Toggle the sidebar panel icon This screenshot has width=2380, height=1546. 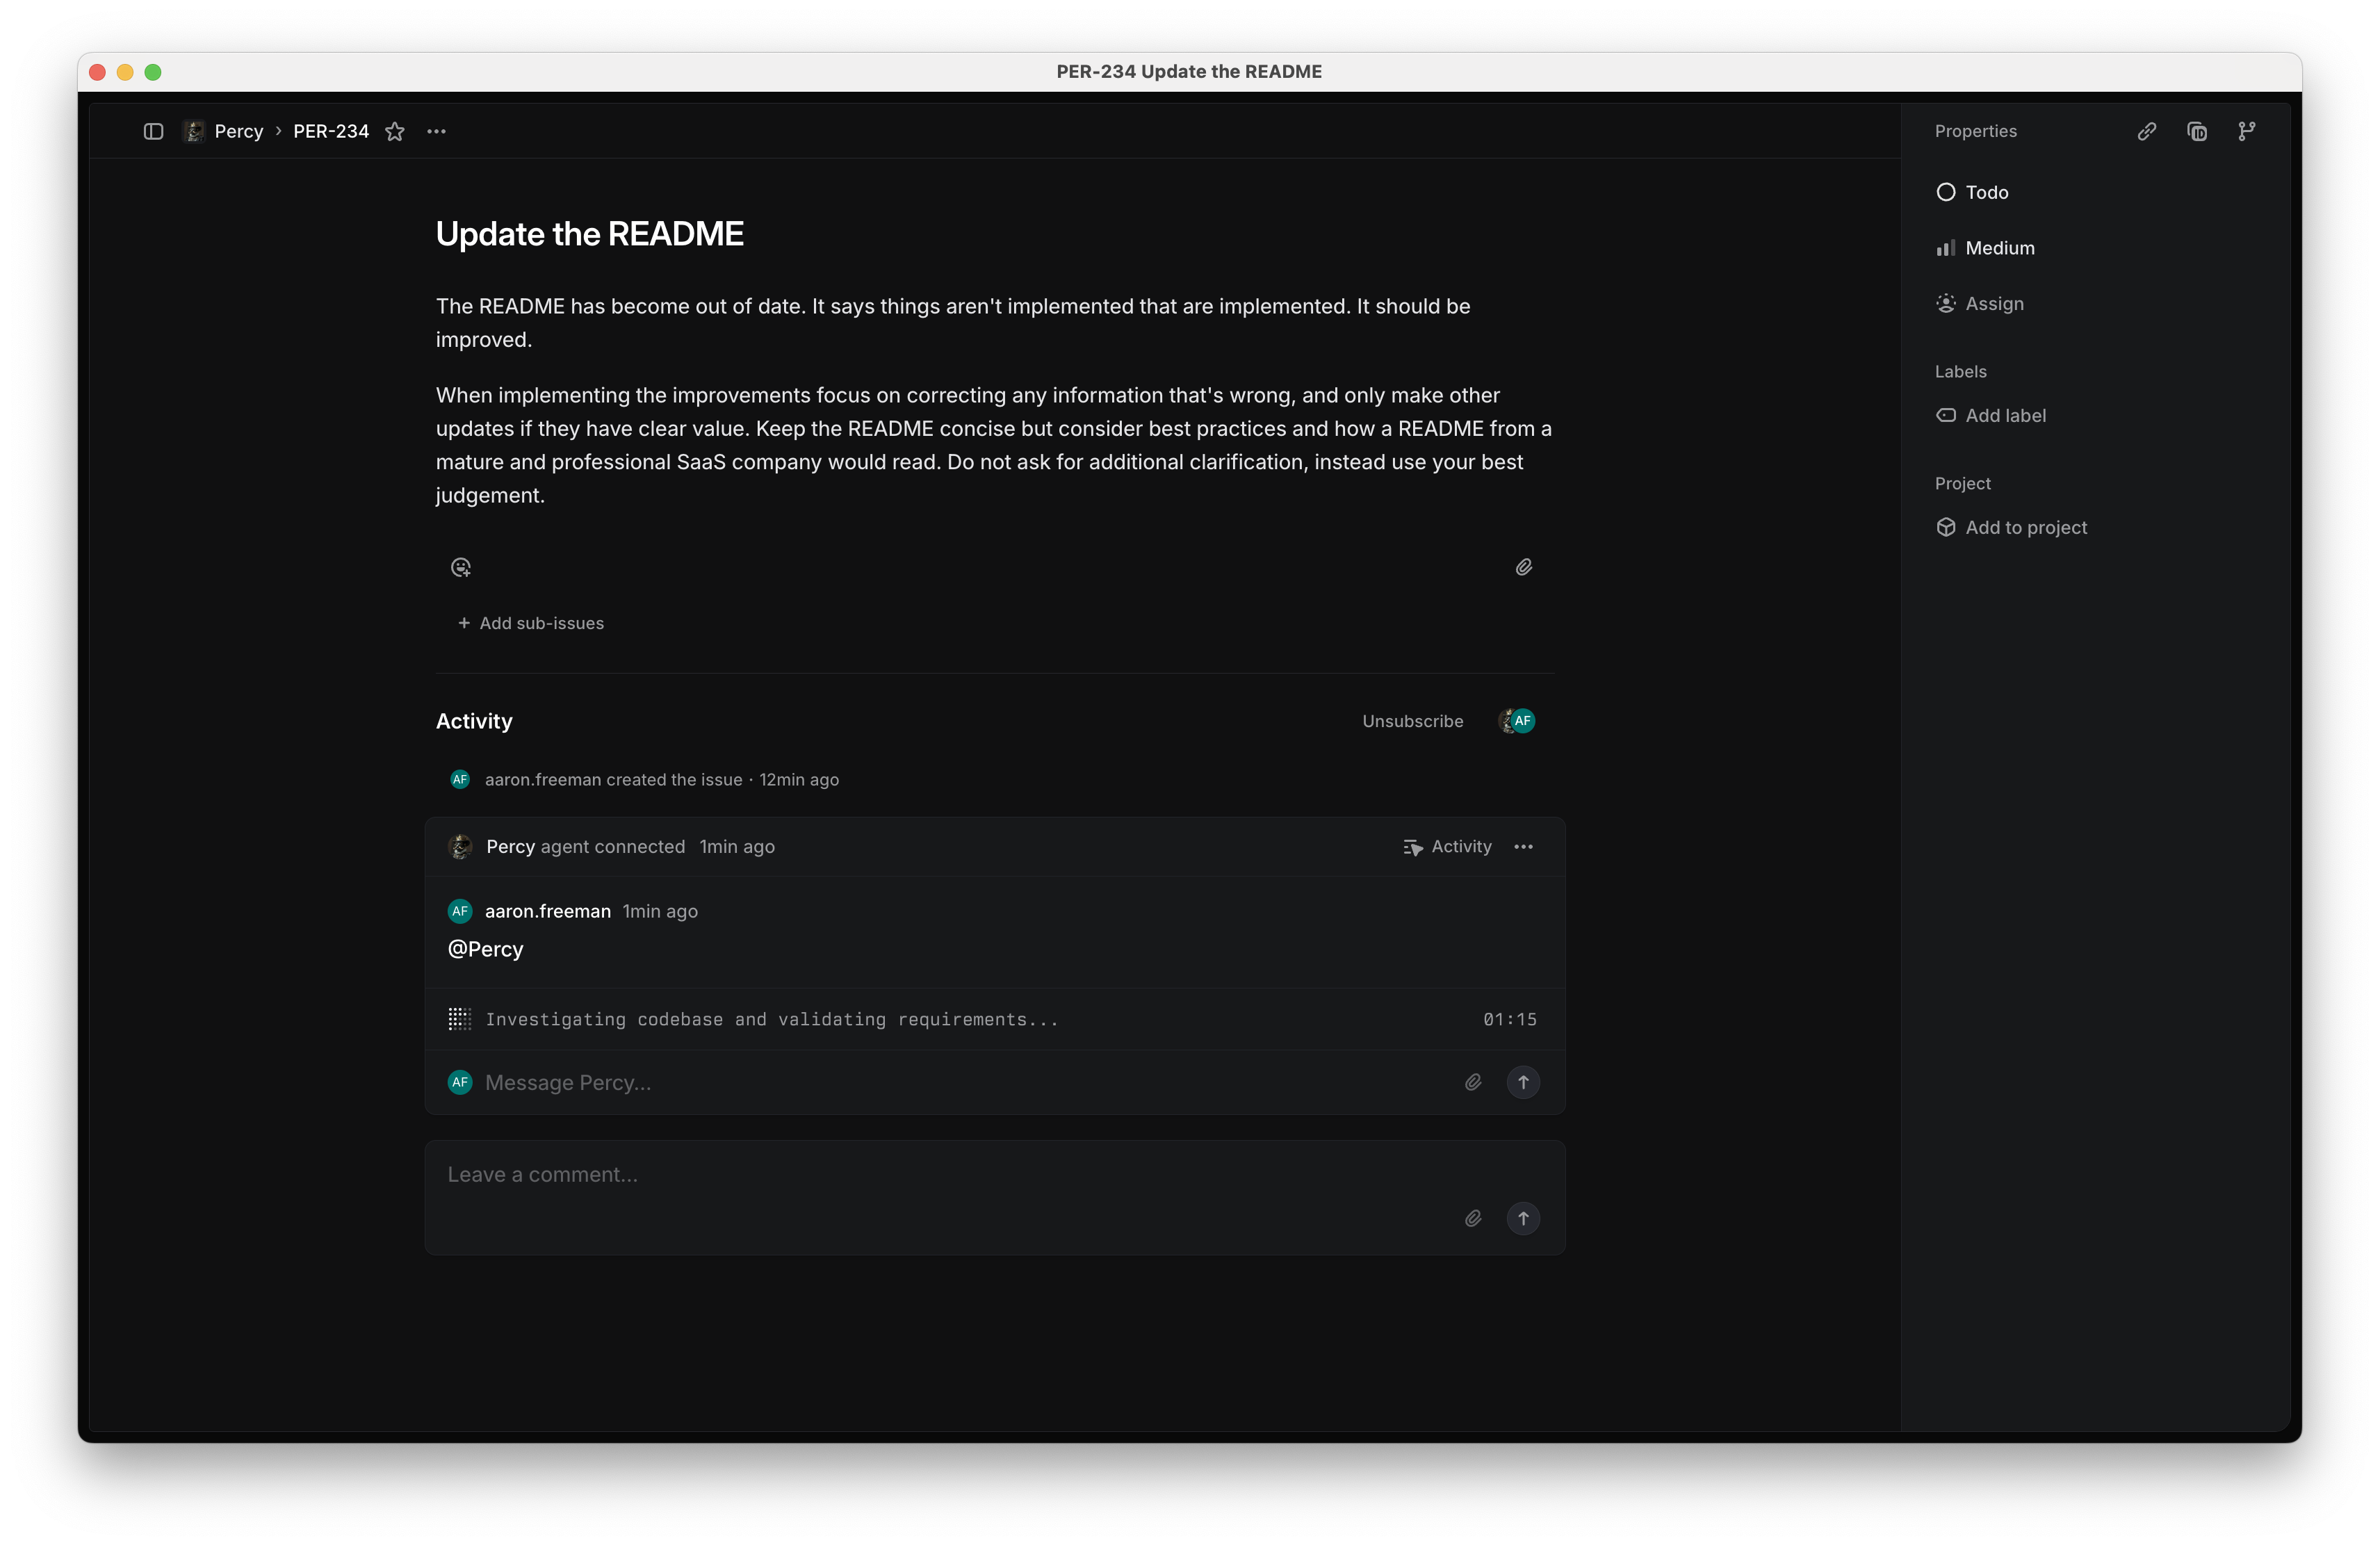pos(153,131)
